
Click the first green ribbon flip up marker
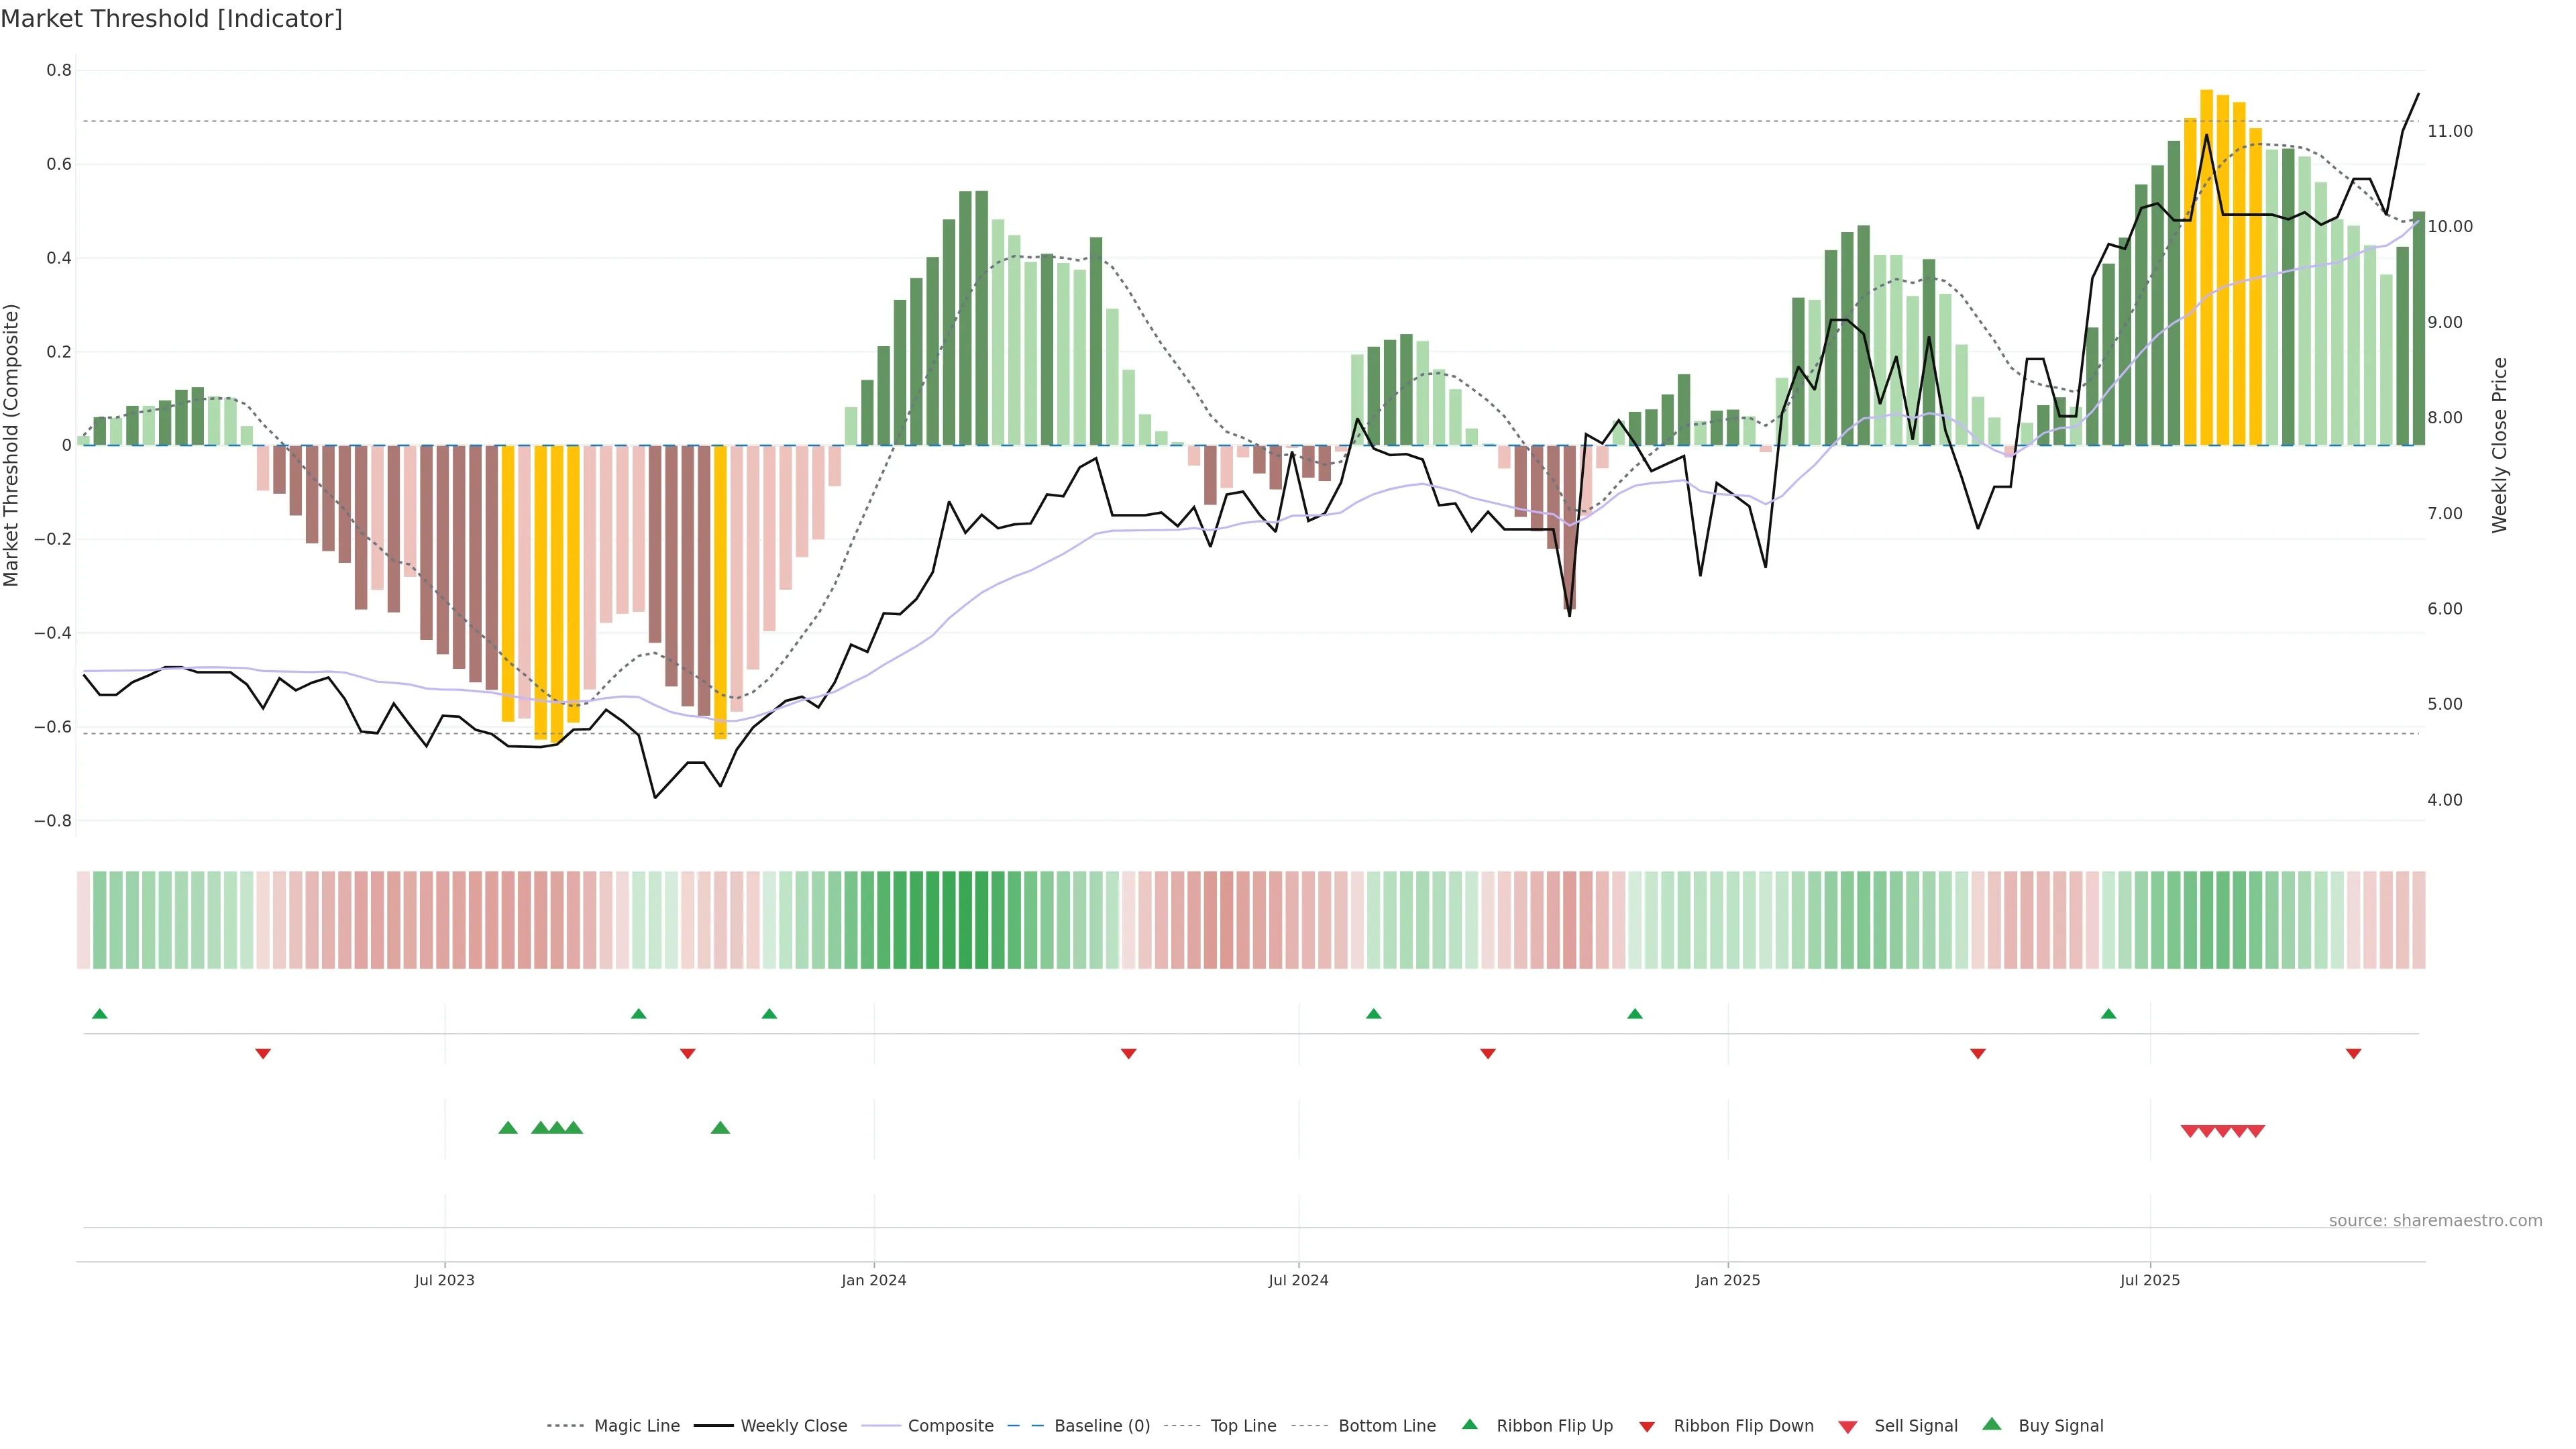click(x=99, y=1014)
